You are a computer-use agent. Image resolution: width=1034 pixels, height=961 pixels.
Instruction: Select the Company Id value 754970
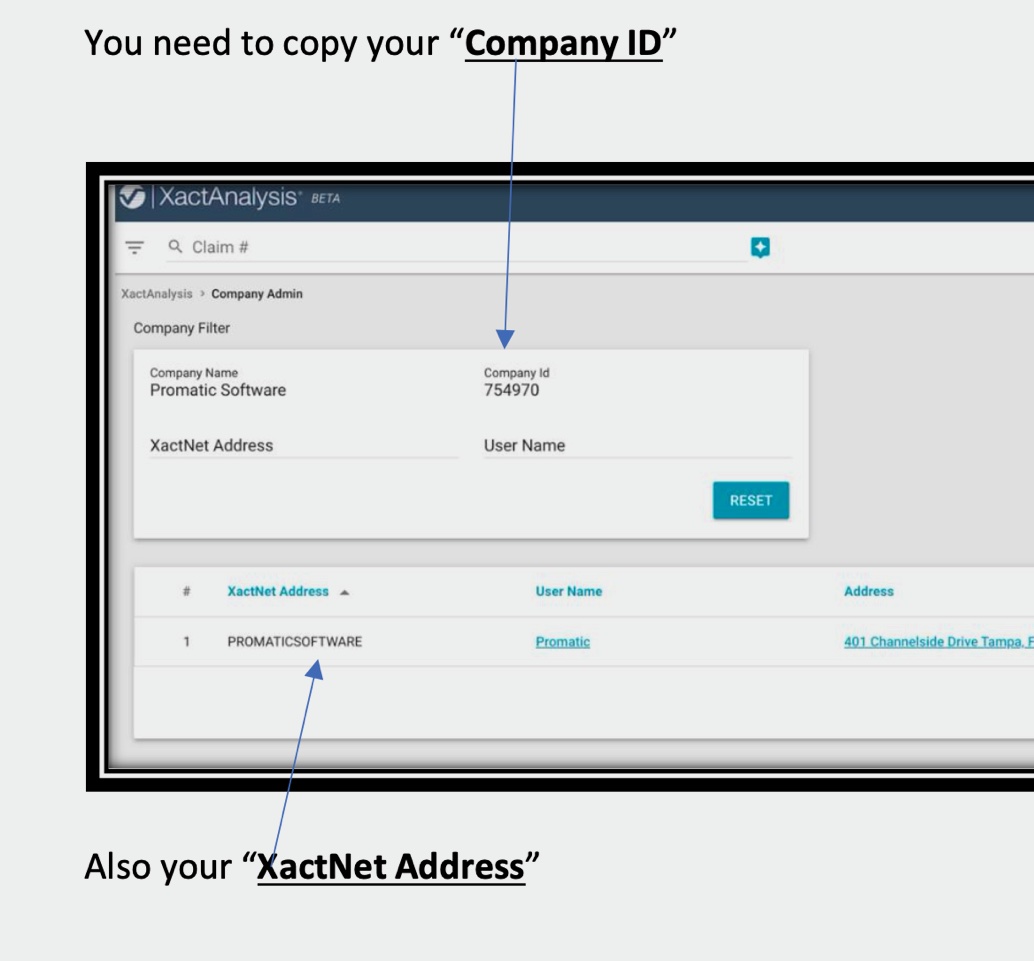coord(511,390)
